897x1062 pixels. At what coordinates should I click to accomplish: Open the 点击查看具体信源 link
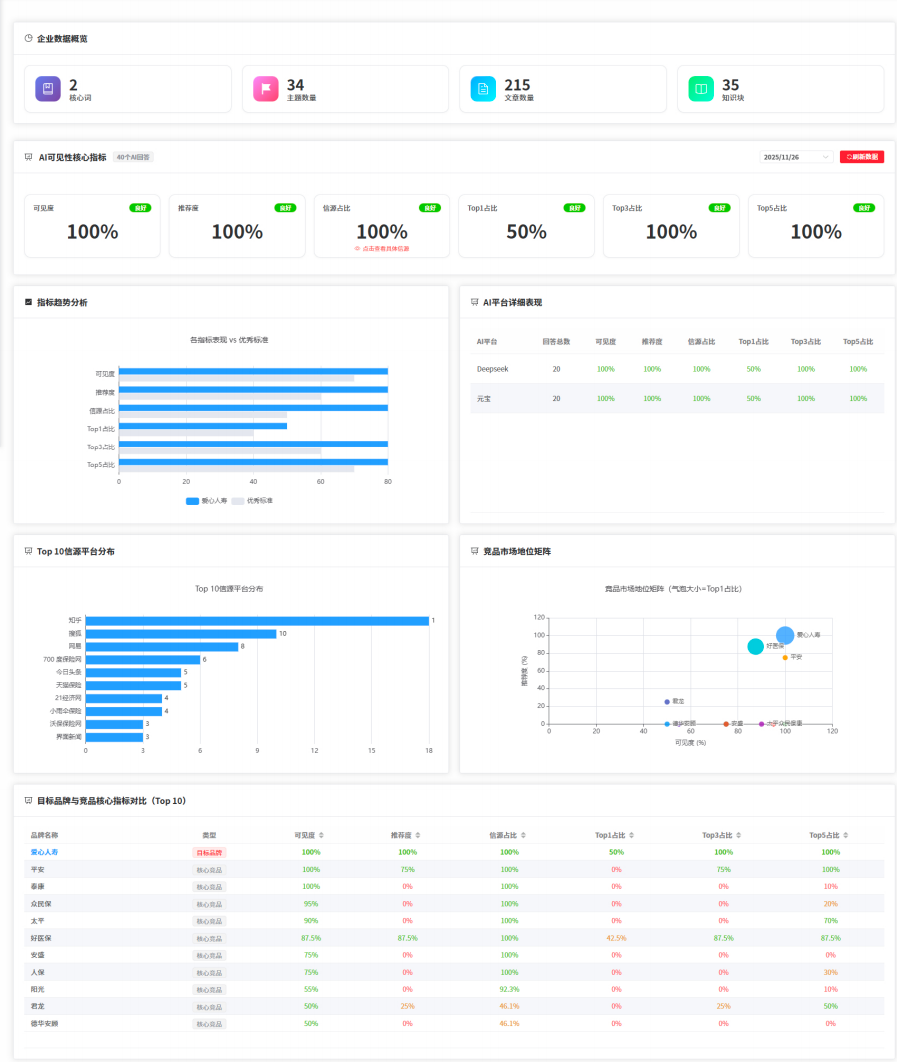click(382, 249)
